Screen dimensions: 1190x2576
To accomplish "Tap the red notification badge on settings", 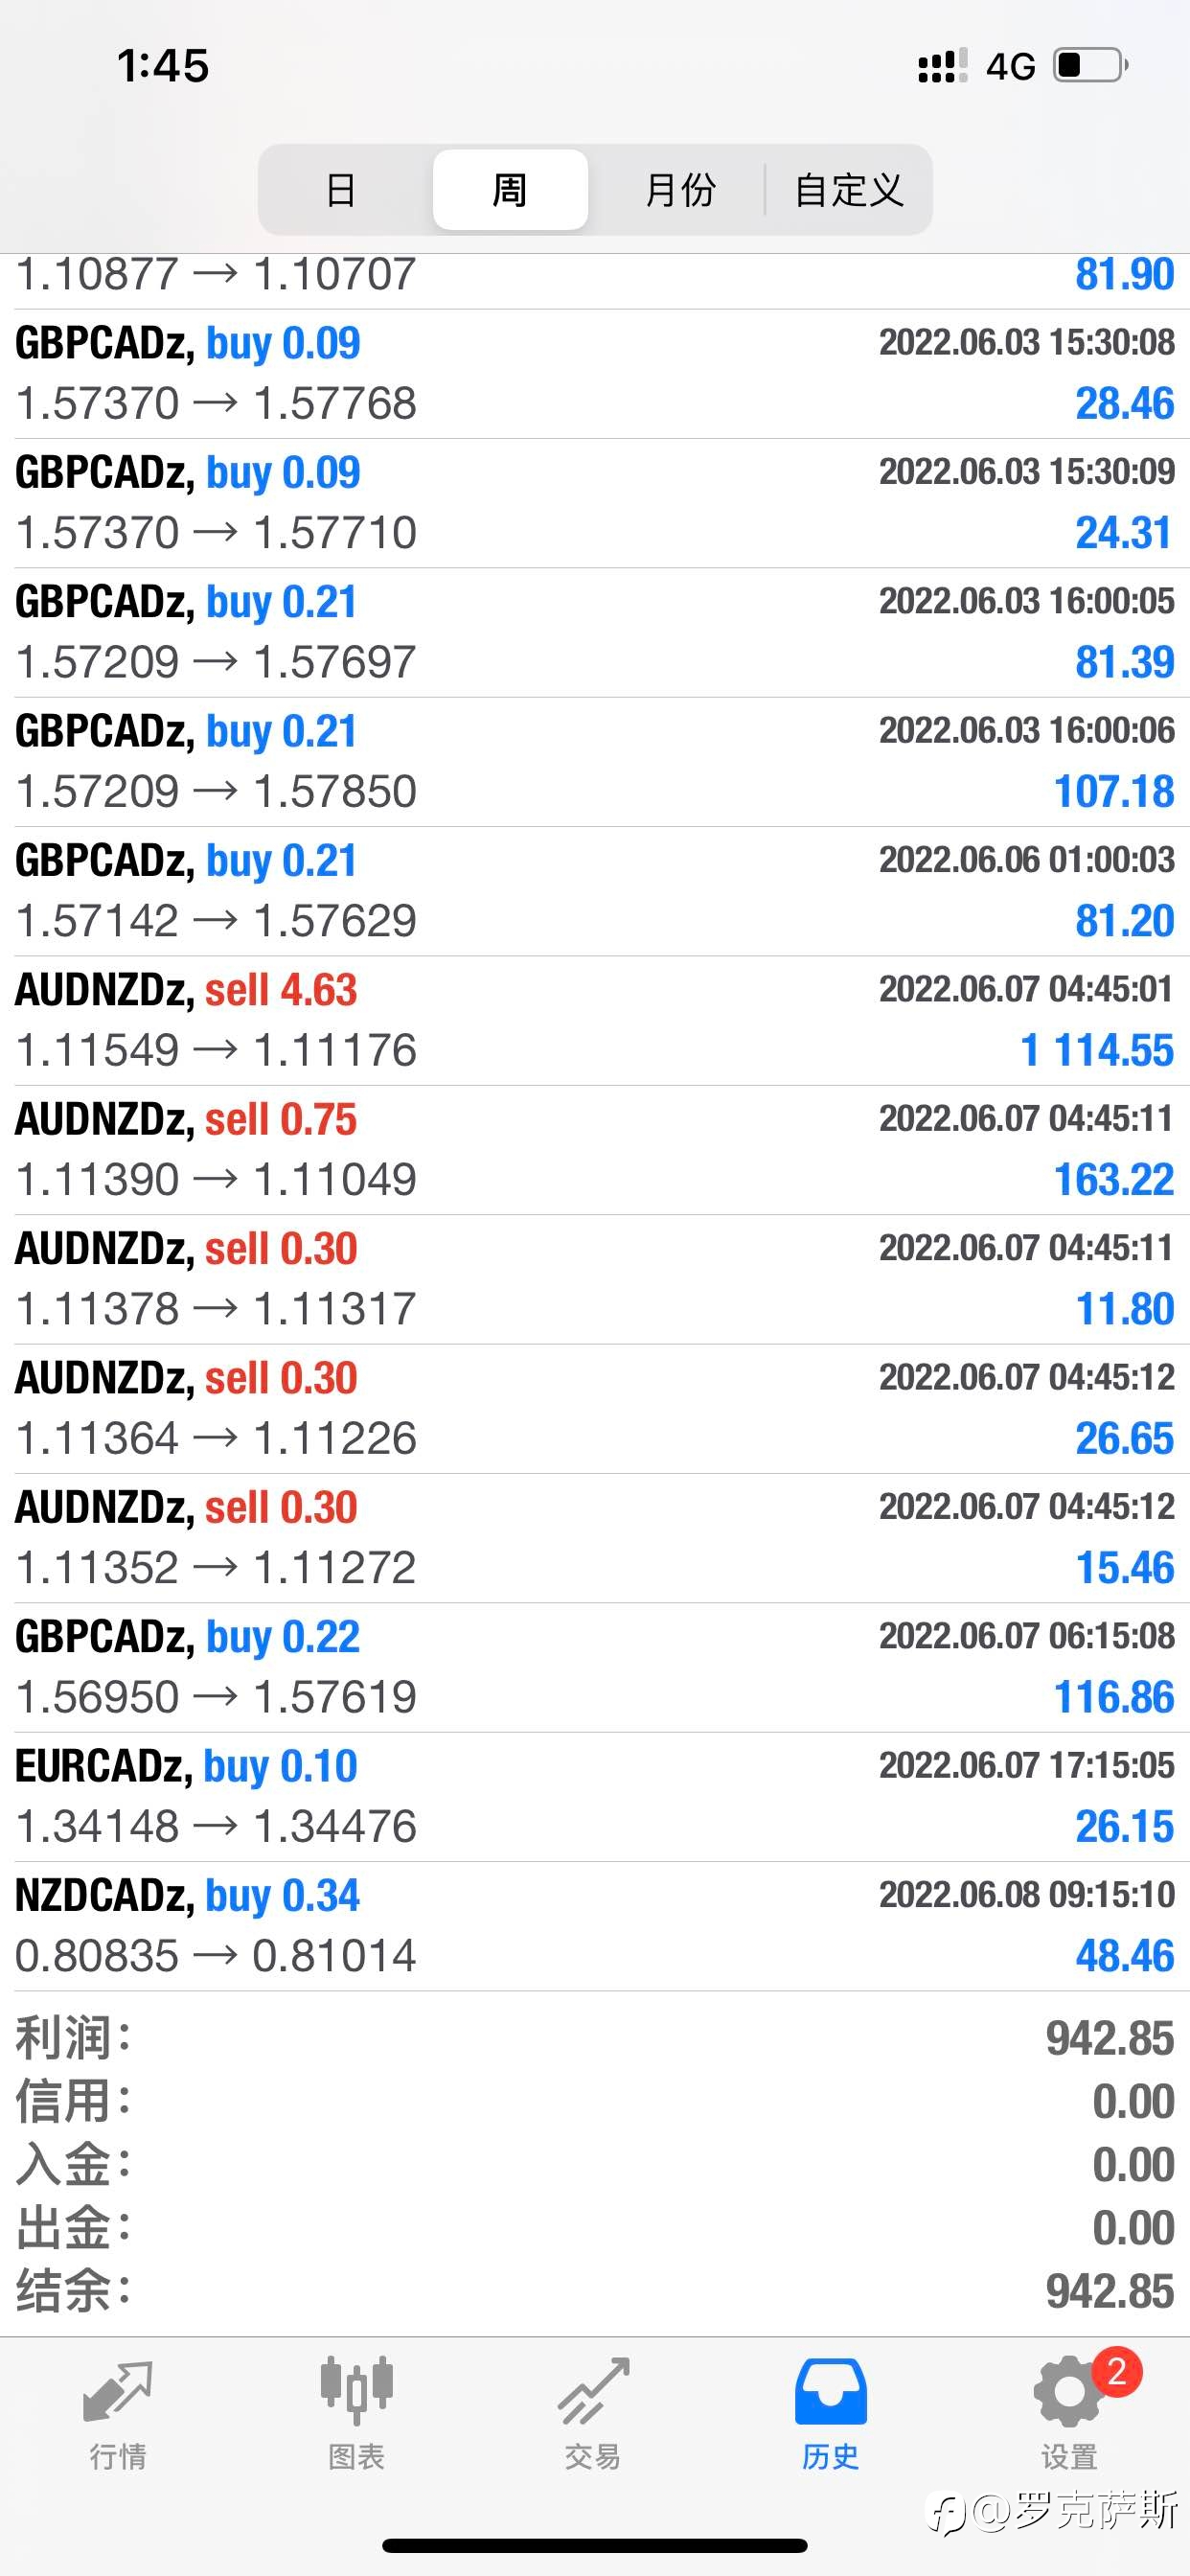I will click(x=1117, y=2371).
